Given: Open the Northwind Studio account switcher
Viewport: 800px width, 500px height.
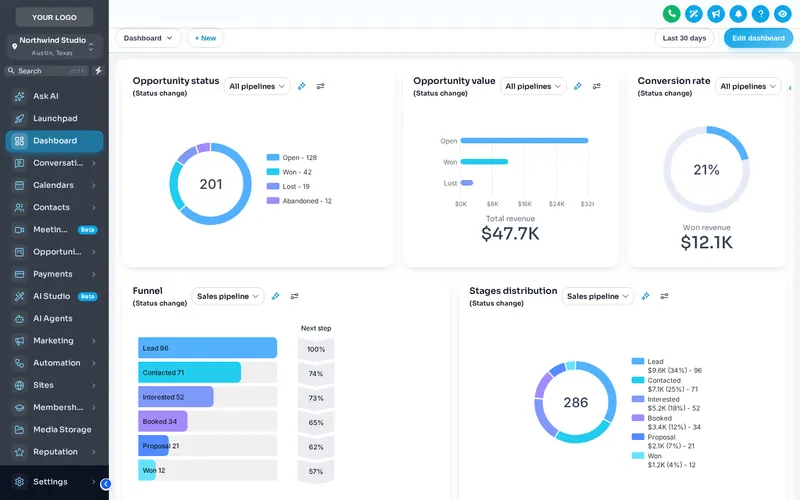Looking at the screenshot, I should 54,46.
